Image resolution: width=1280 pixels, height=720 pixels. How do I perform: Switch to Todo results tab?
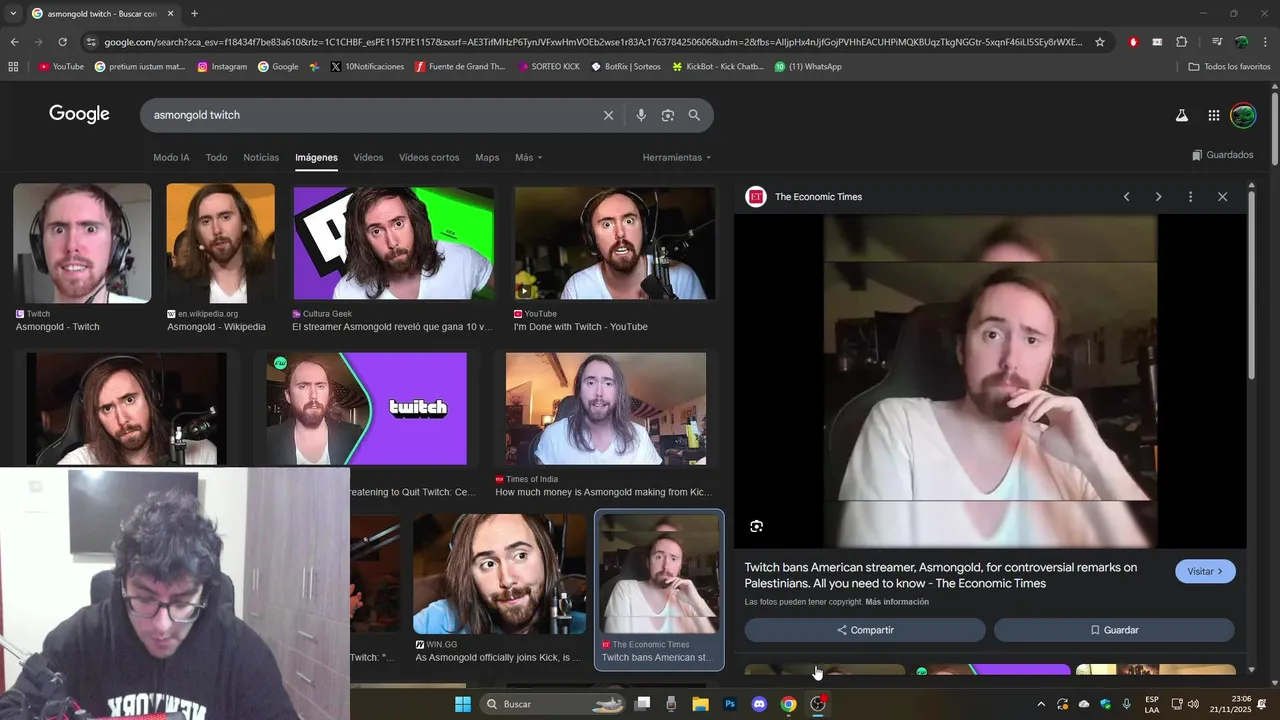pos(216,158)
